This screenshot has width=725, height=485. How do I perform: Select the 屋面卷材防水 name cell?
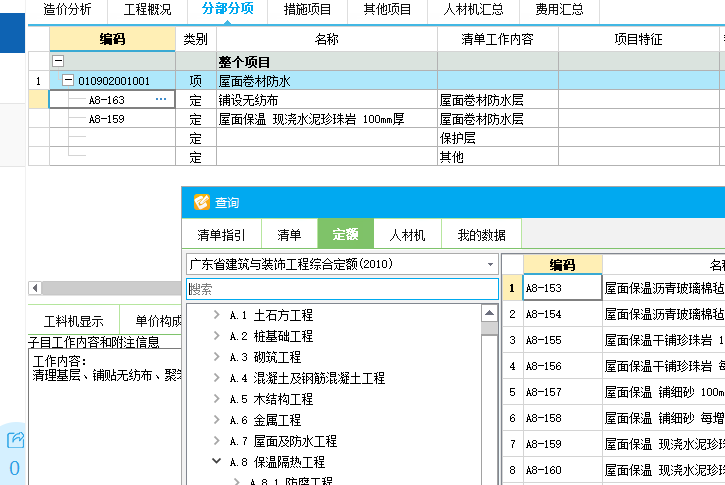pyautogui.click(x=327, y=81)
